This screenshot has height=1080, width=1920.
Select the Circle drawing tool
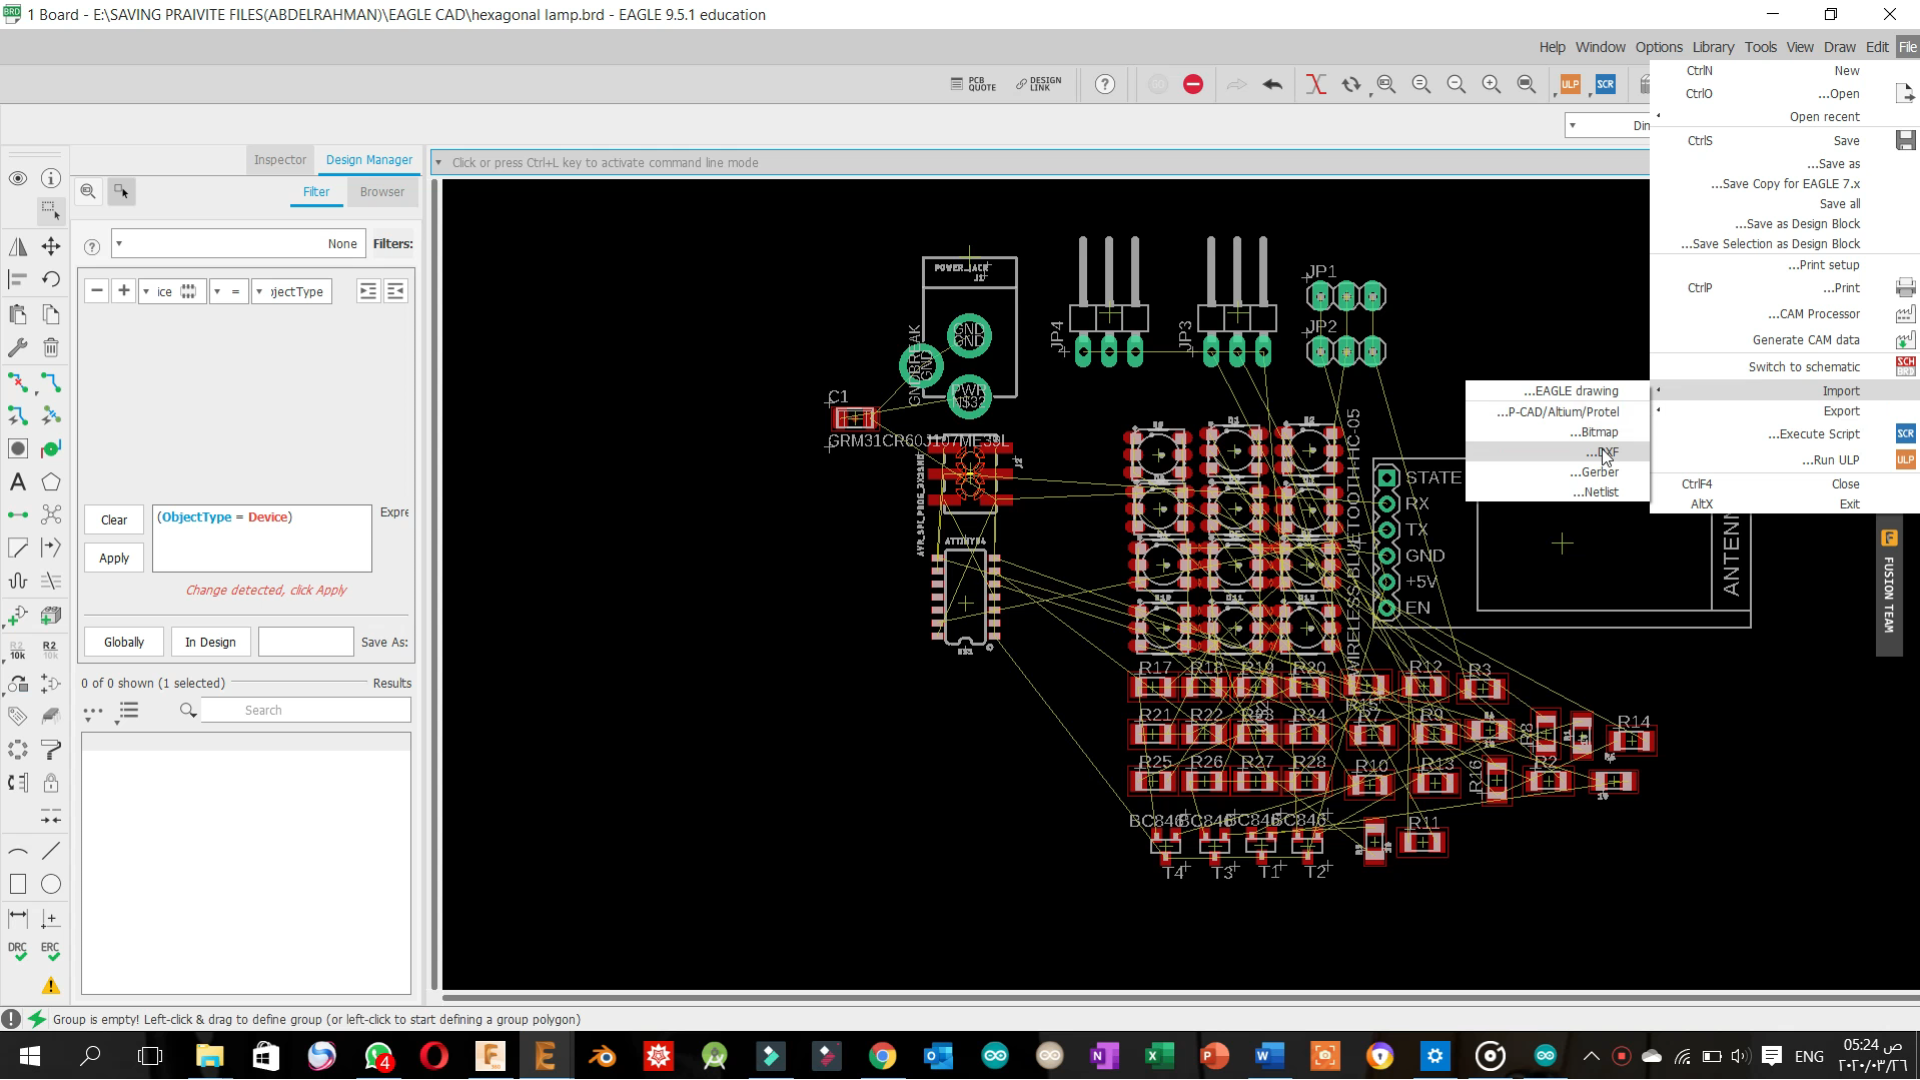[51, 884]
